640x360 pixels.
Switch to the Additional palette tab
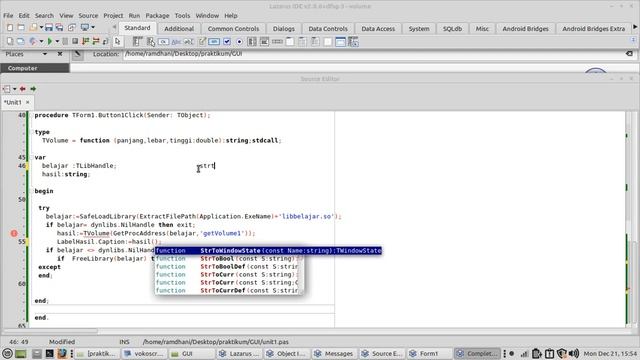pyautogui.click(x=179, y=29)
